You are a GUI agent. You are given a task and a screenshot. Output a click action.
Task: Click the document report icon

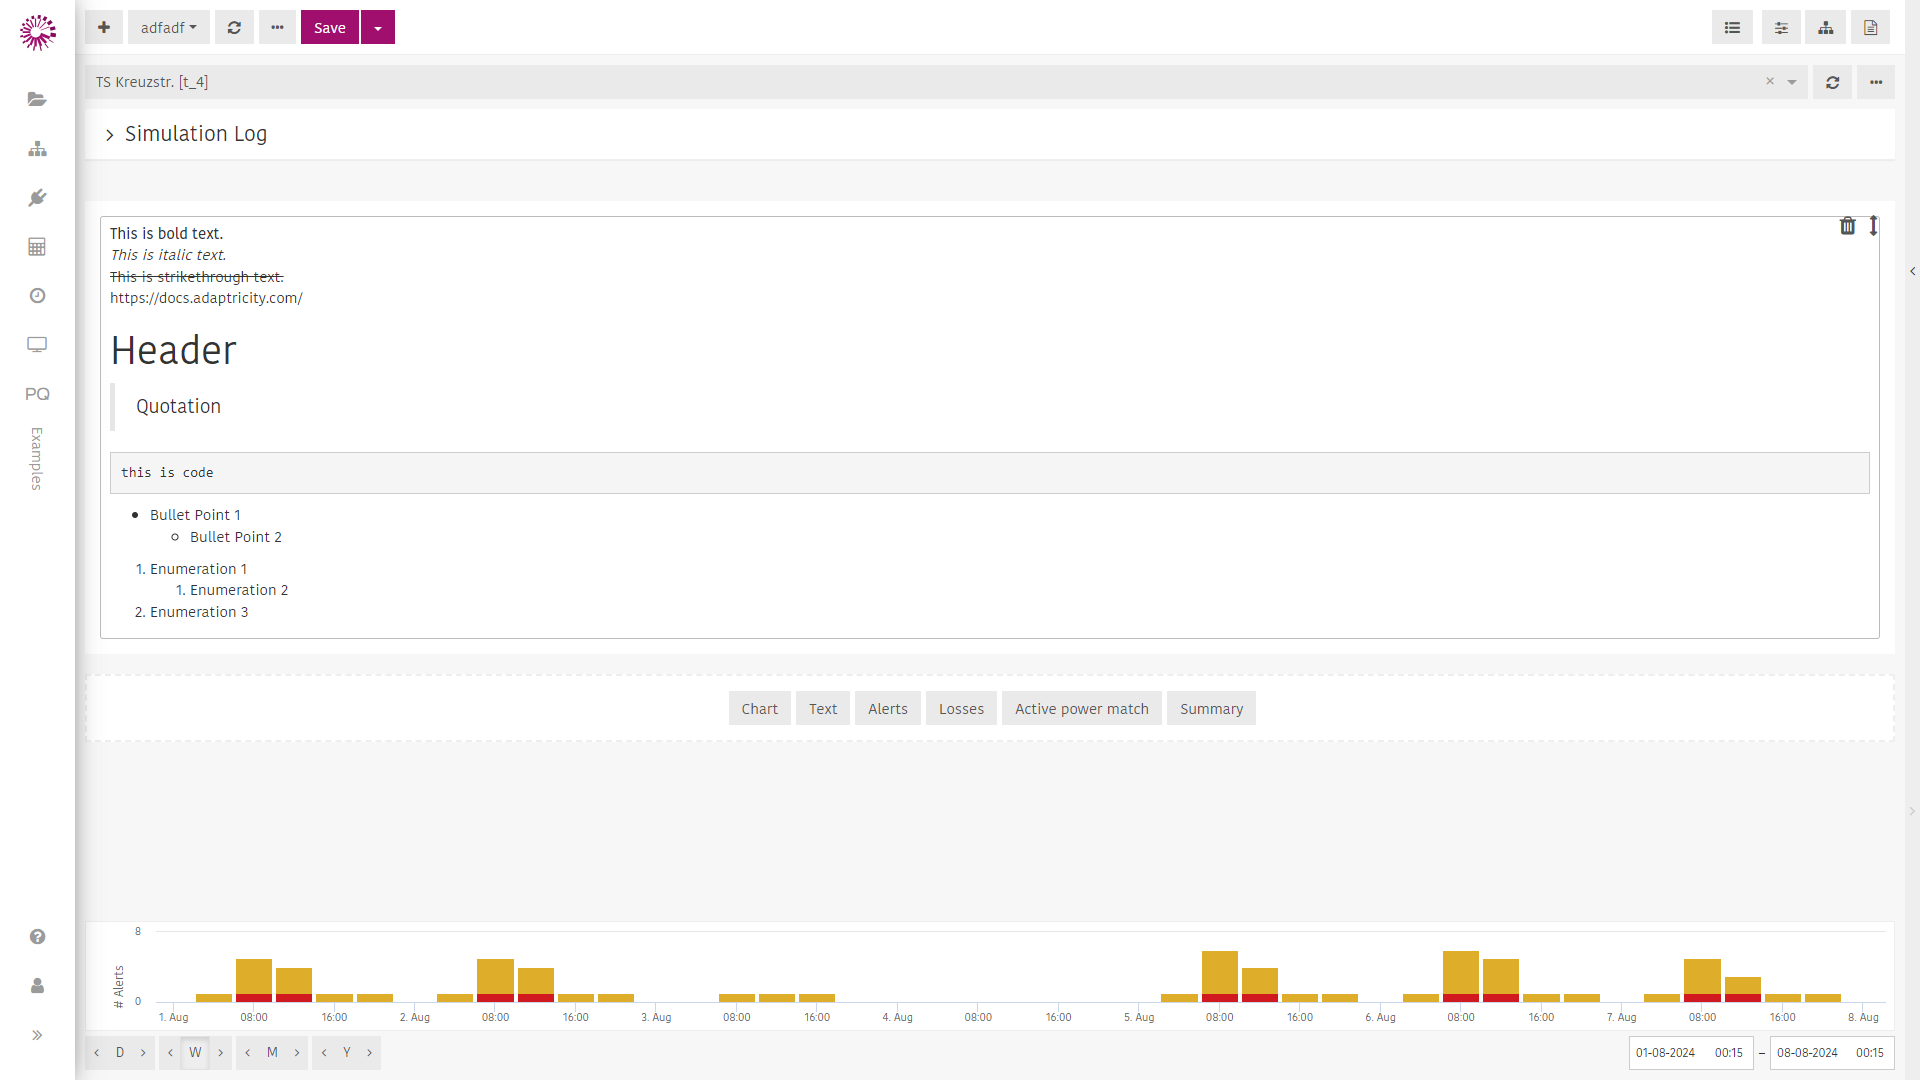click(1870, 28)
